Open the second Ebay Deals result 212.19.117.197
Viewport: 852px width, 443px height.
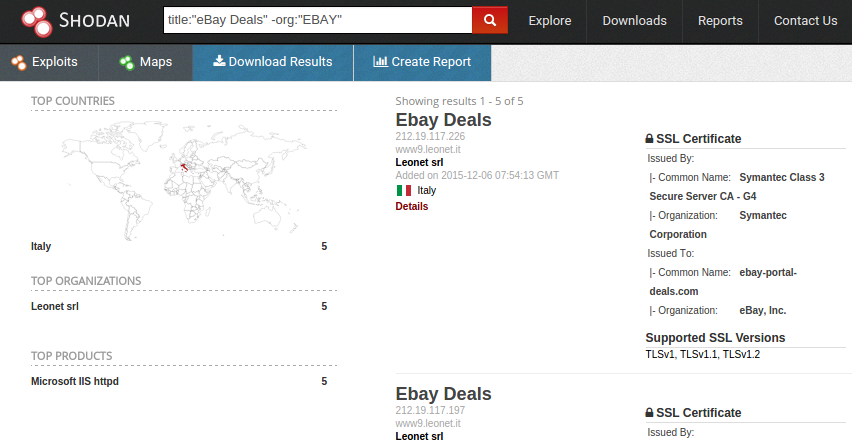[x=443, y=394]
